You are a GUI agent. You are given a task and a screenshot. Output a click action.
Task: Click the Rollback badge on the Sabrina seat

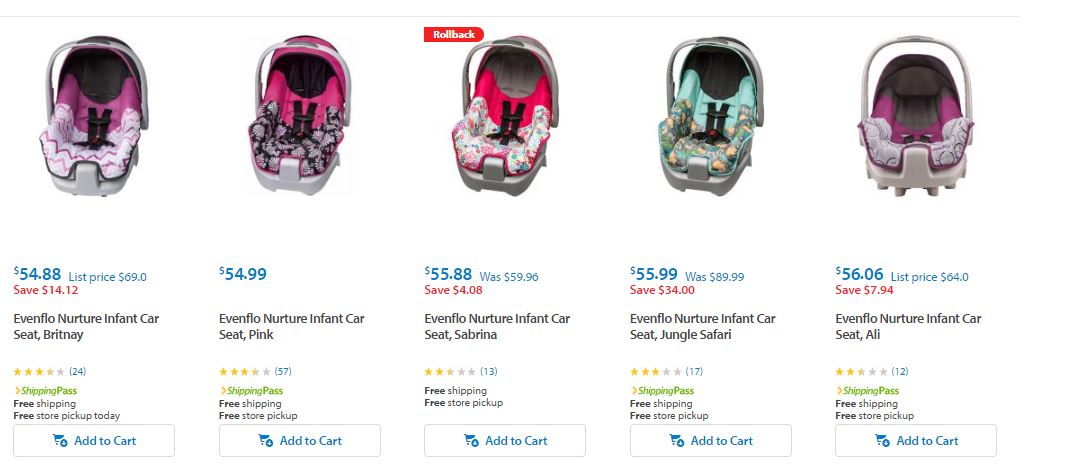tap(454, 34)
